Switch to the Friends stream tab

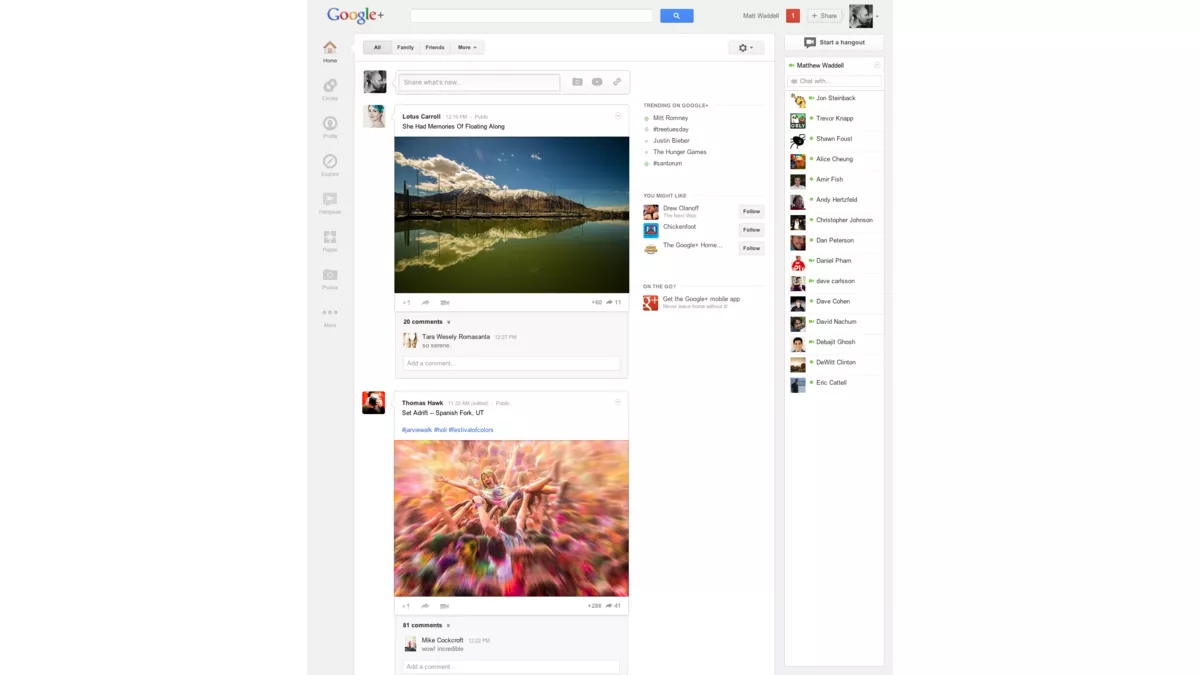pyautogui.click(x=434, y=47)
